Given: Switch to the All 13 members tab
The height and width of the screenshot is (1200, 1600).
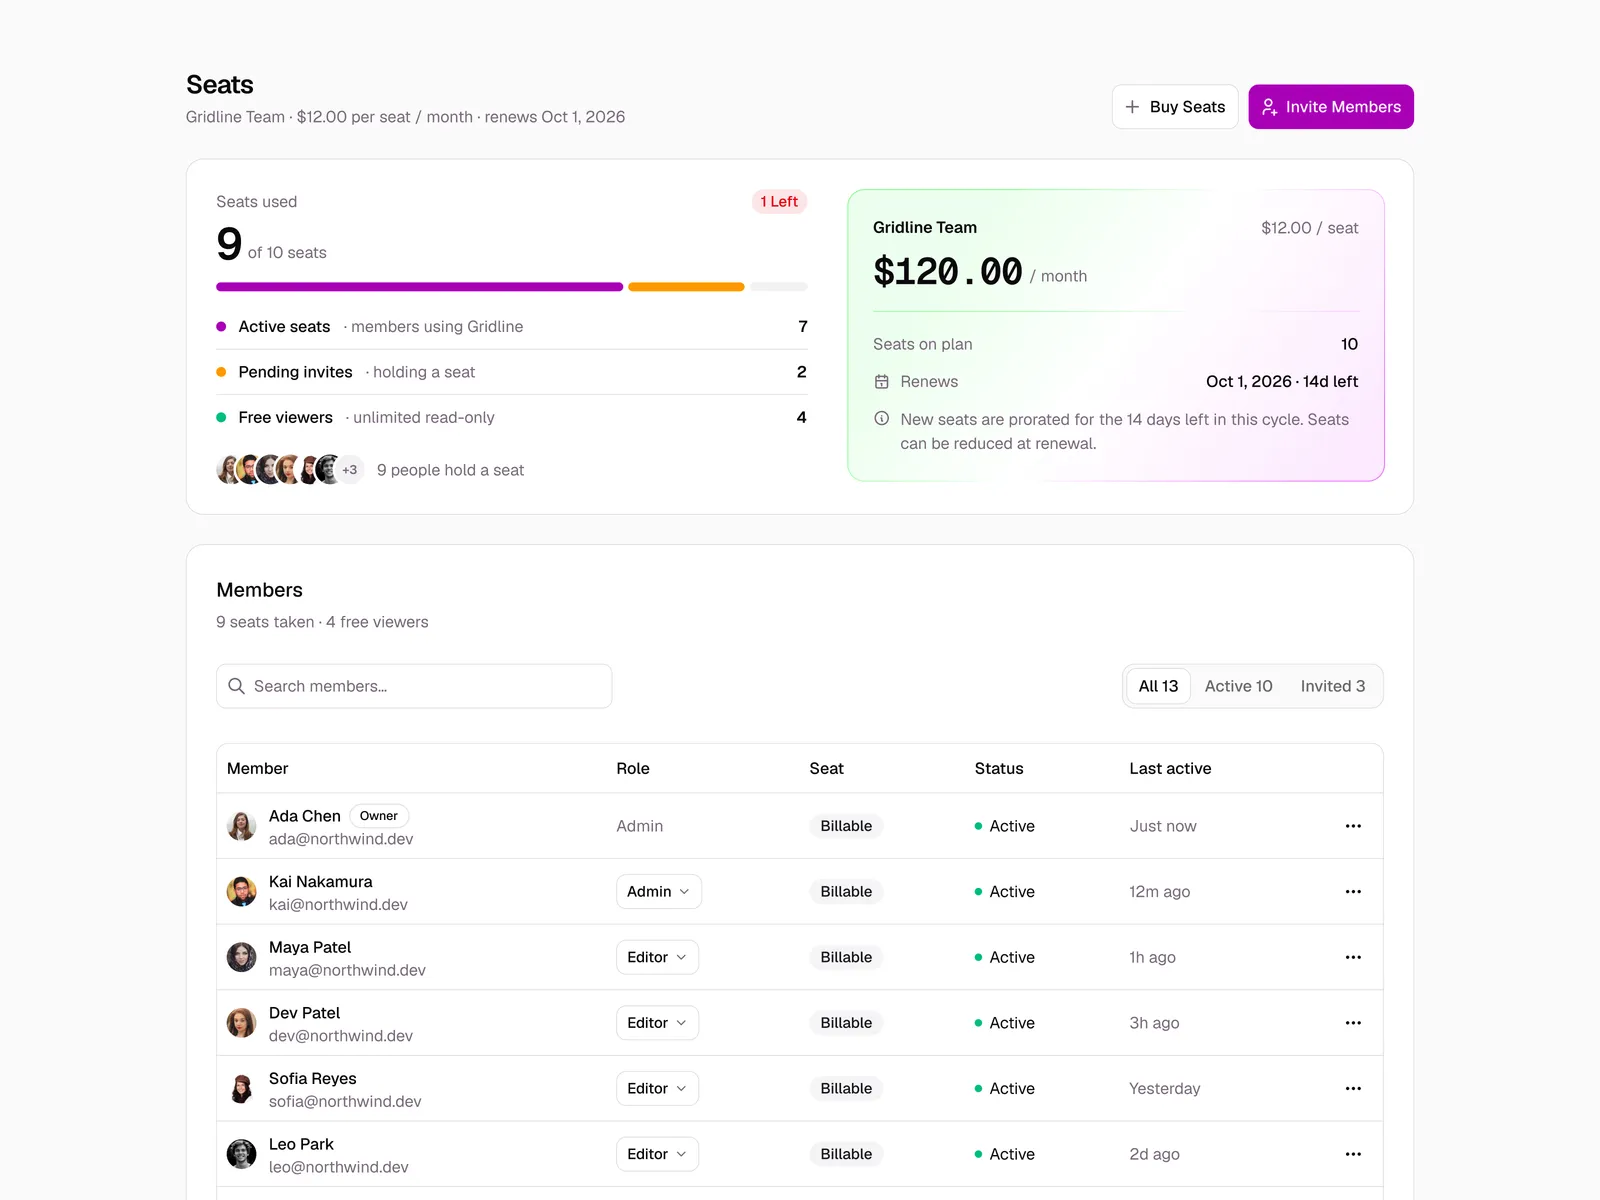Looking at the screenshot, I should click(x=1158, y=686).
